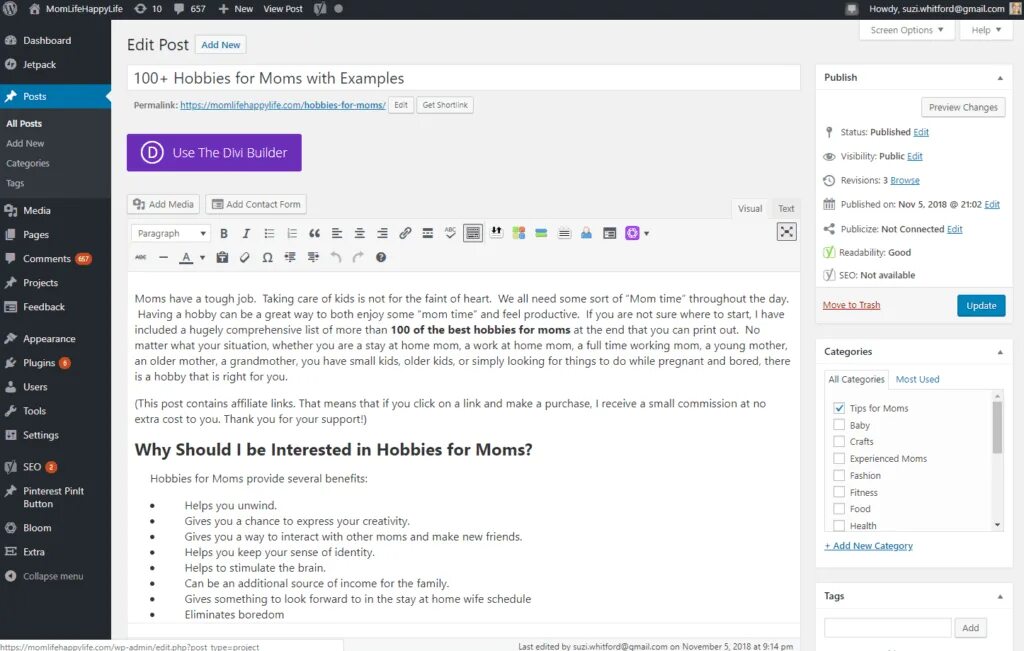The width and height of the screenshot is (1024, 651).
Task: Increase paragraph indent
Action: [313, 257]
